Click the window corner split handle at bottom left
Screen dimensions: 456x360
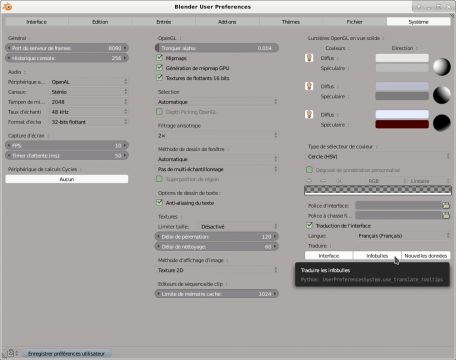pos(3,356)
